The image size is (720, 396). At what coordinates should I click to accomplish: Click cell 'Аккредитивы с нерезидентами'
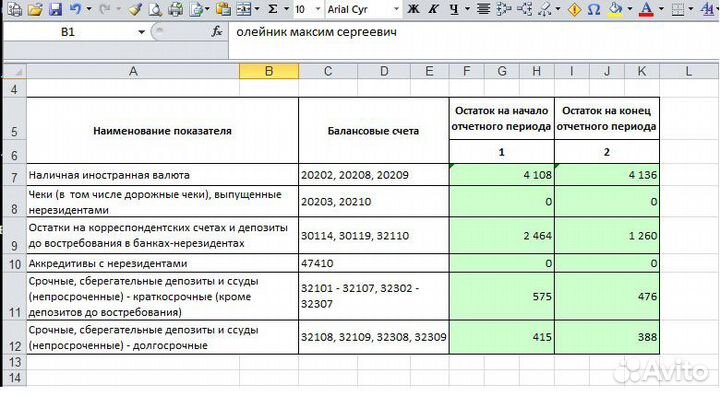pyautogui.click(x=163, y=263)
